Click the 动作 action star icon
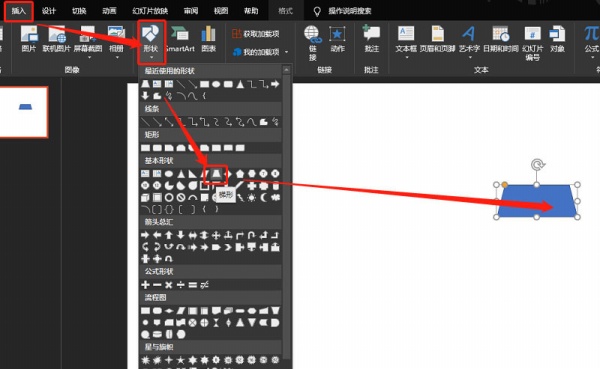 click(337, 39)
